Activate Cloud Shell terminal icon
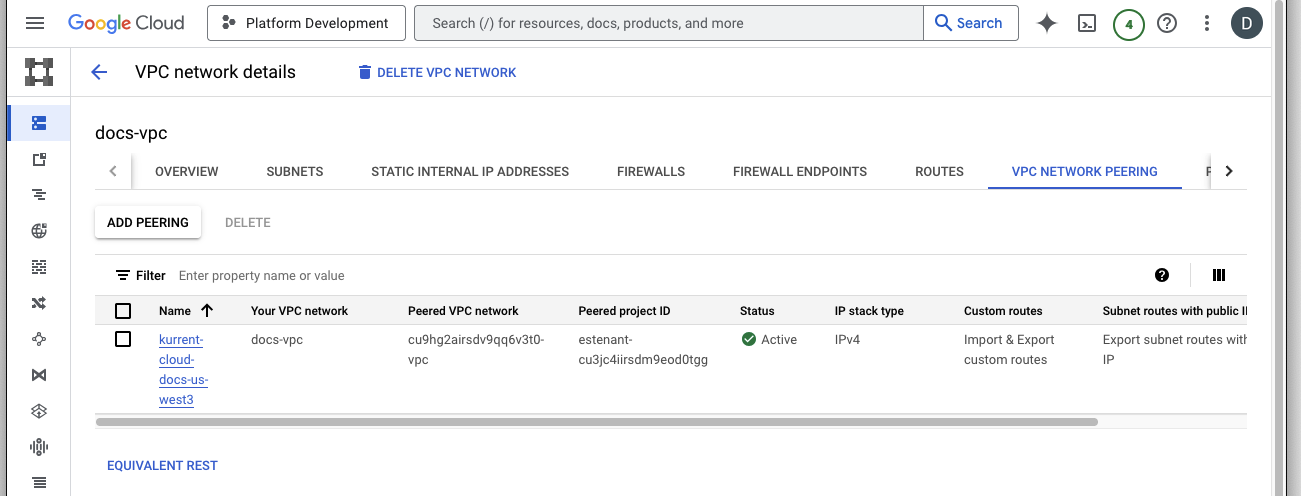 click(x=1087, y=23)
